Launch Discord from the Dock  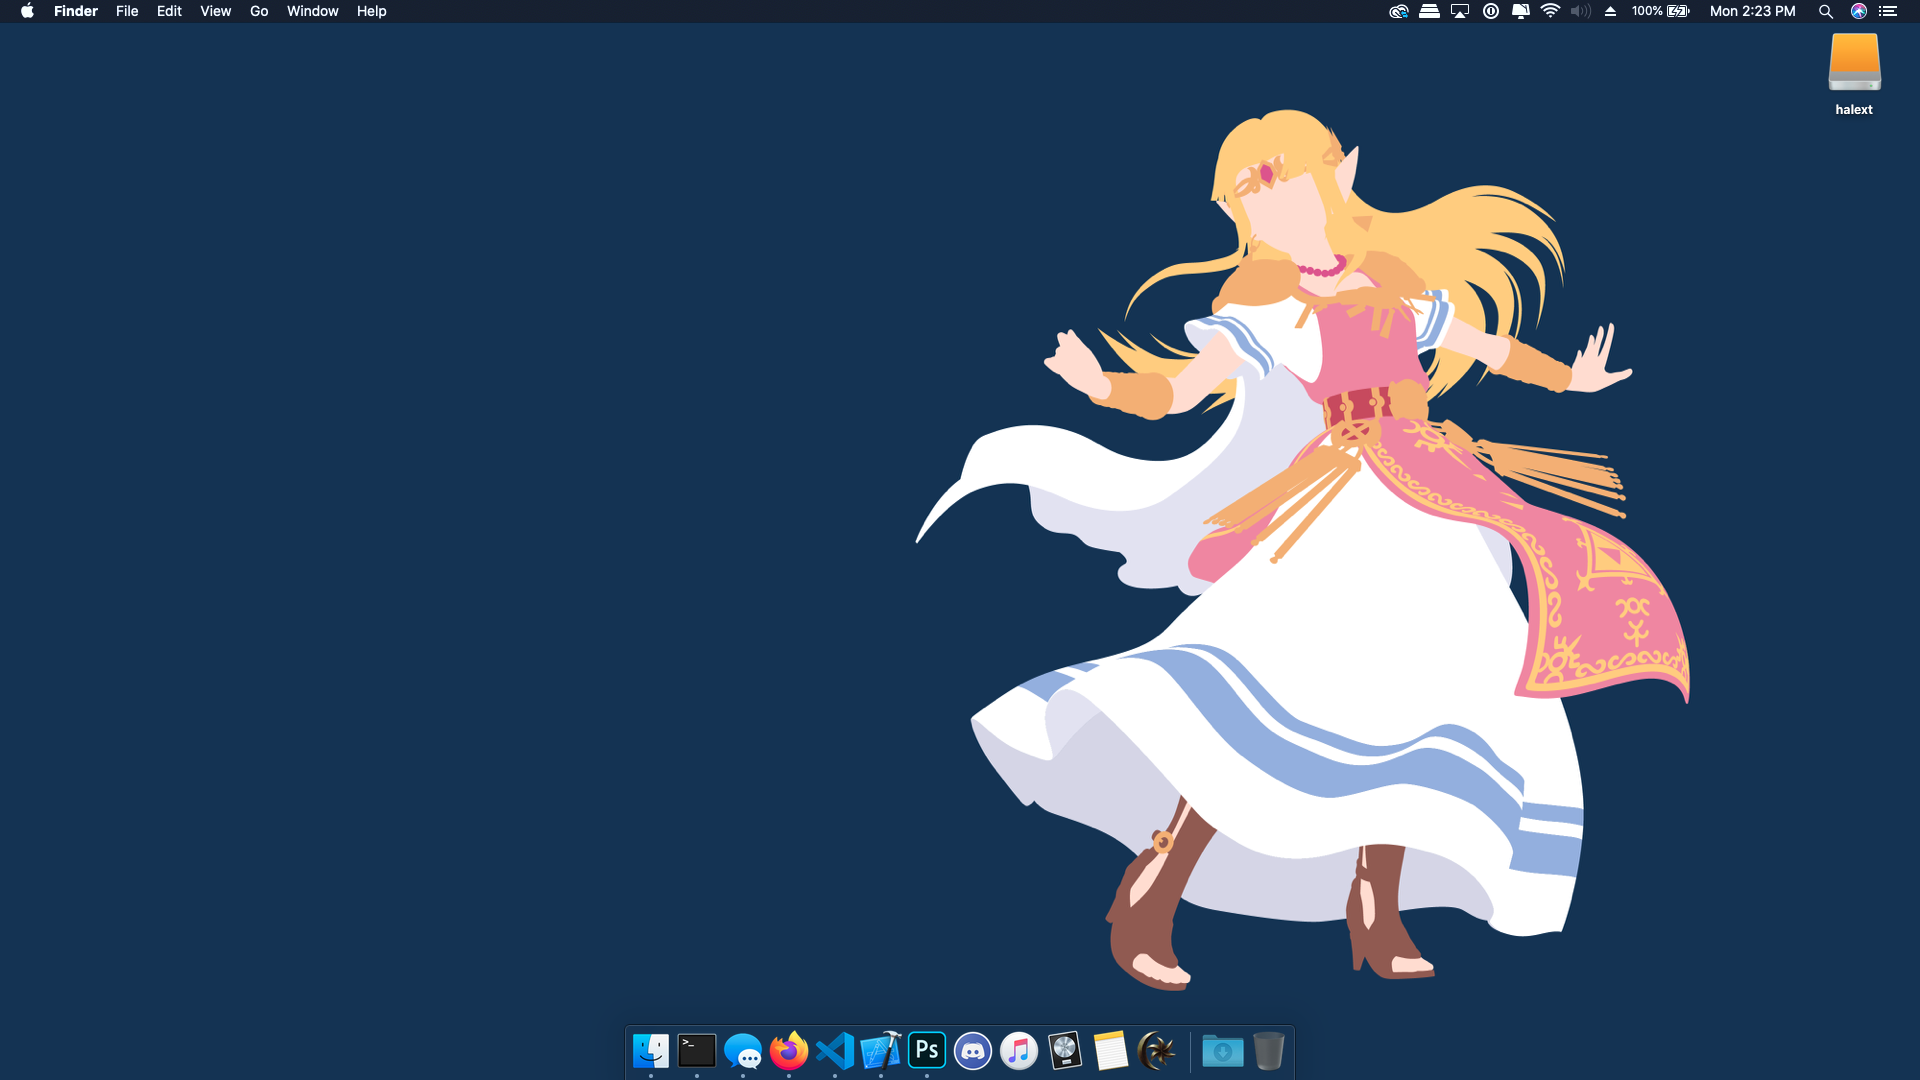point(973,1051)
